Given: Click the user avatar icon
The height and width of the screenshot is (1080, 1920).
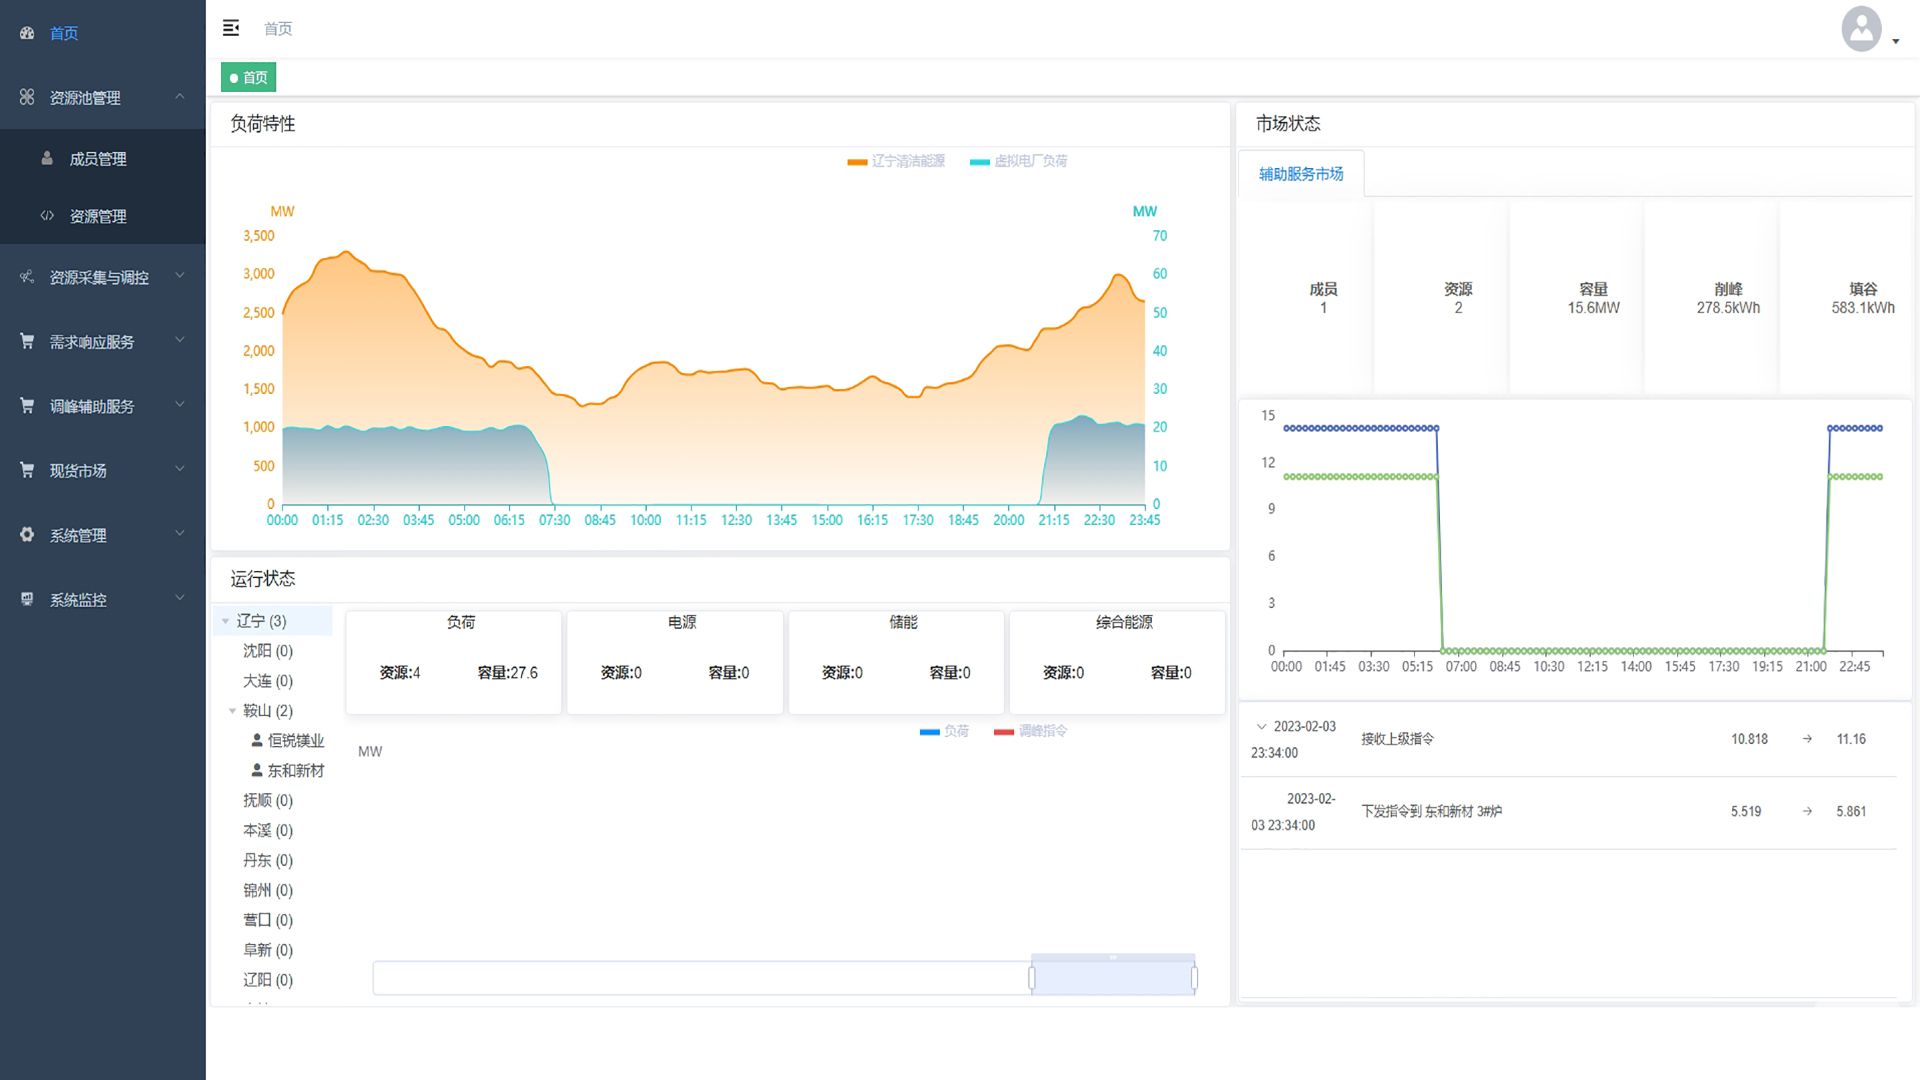Looking at the screenshot, I should point(1861,29).
